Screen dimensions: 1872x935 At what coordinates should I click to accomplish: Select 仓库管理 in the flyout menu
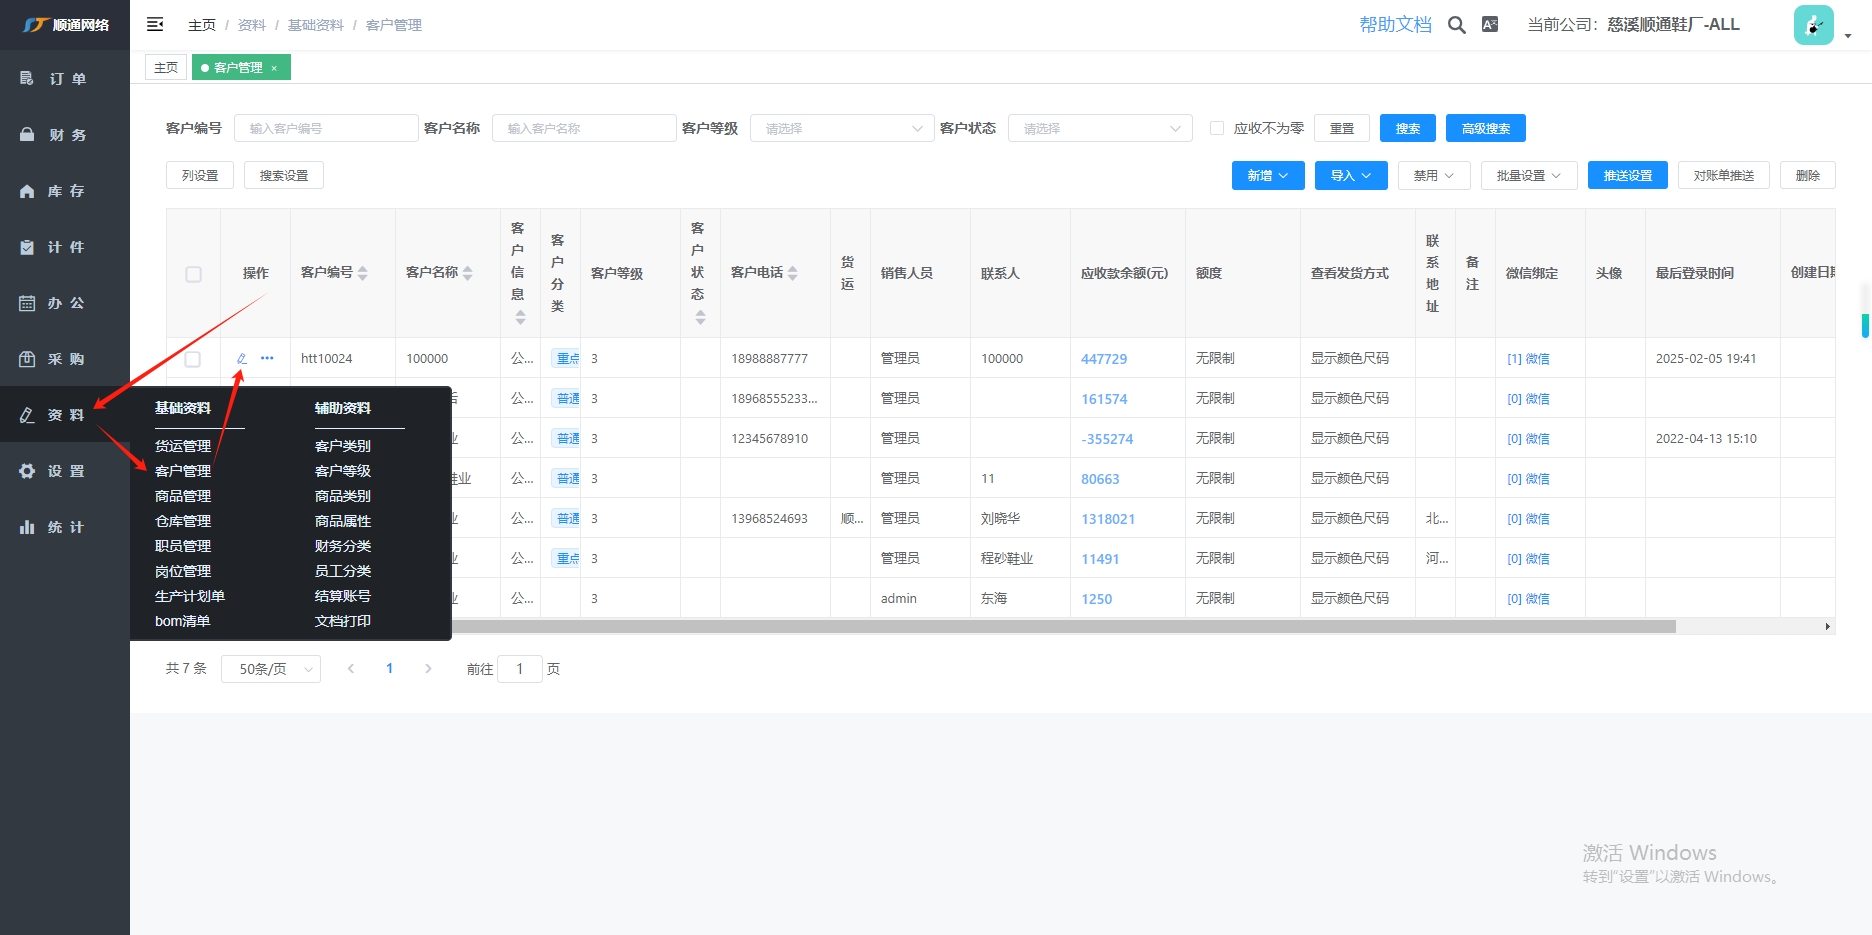click(183, 521)
